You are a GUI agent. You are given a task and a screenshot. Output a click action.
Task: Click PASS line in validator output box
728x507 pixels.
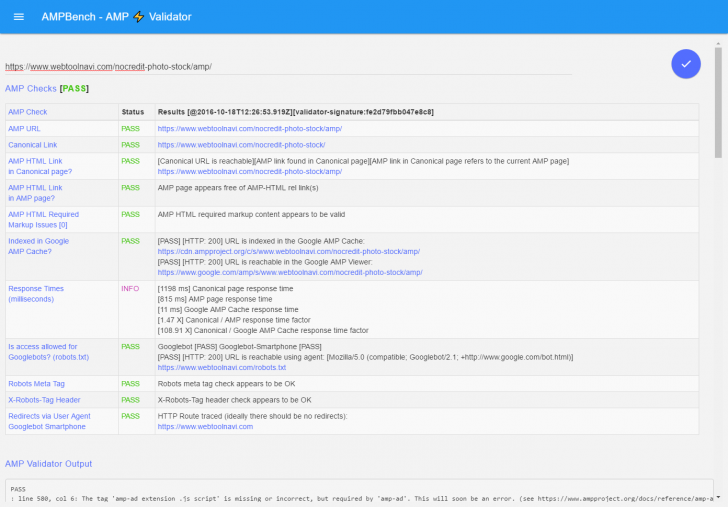point(18,489)
